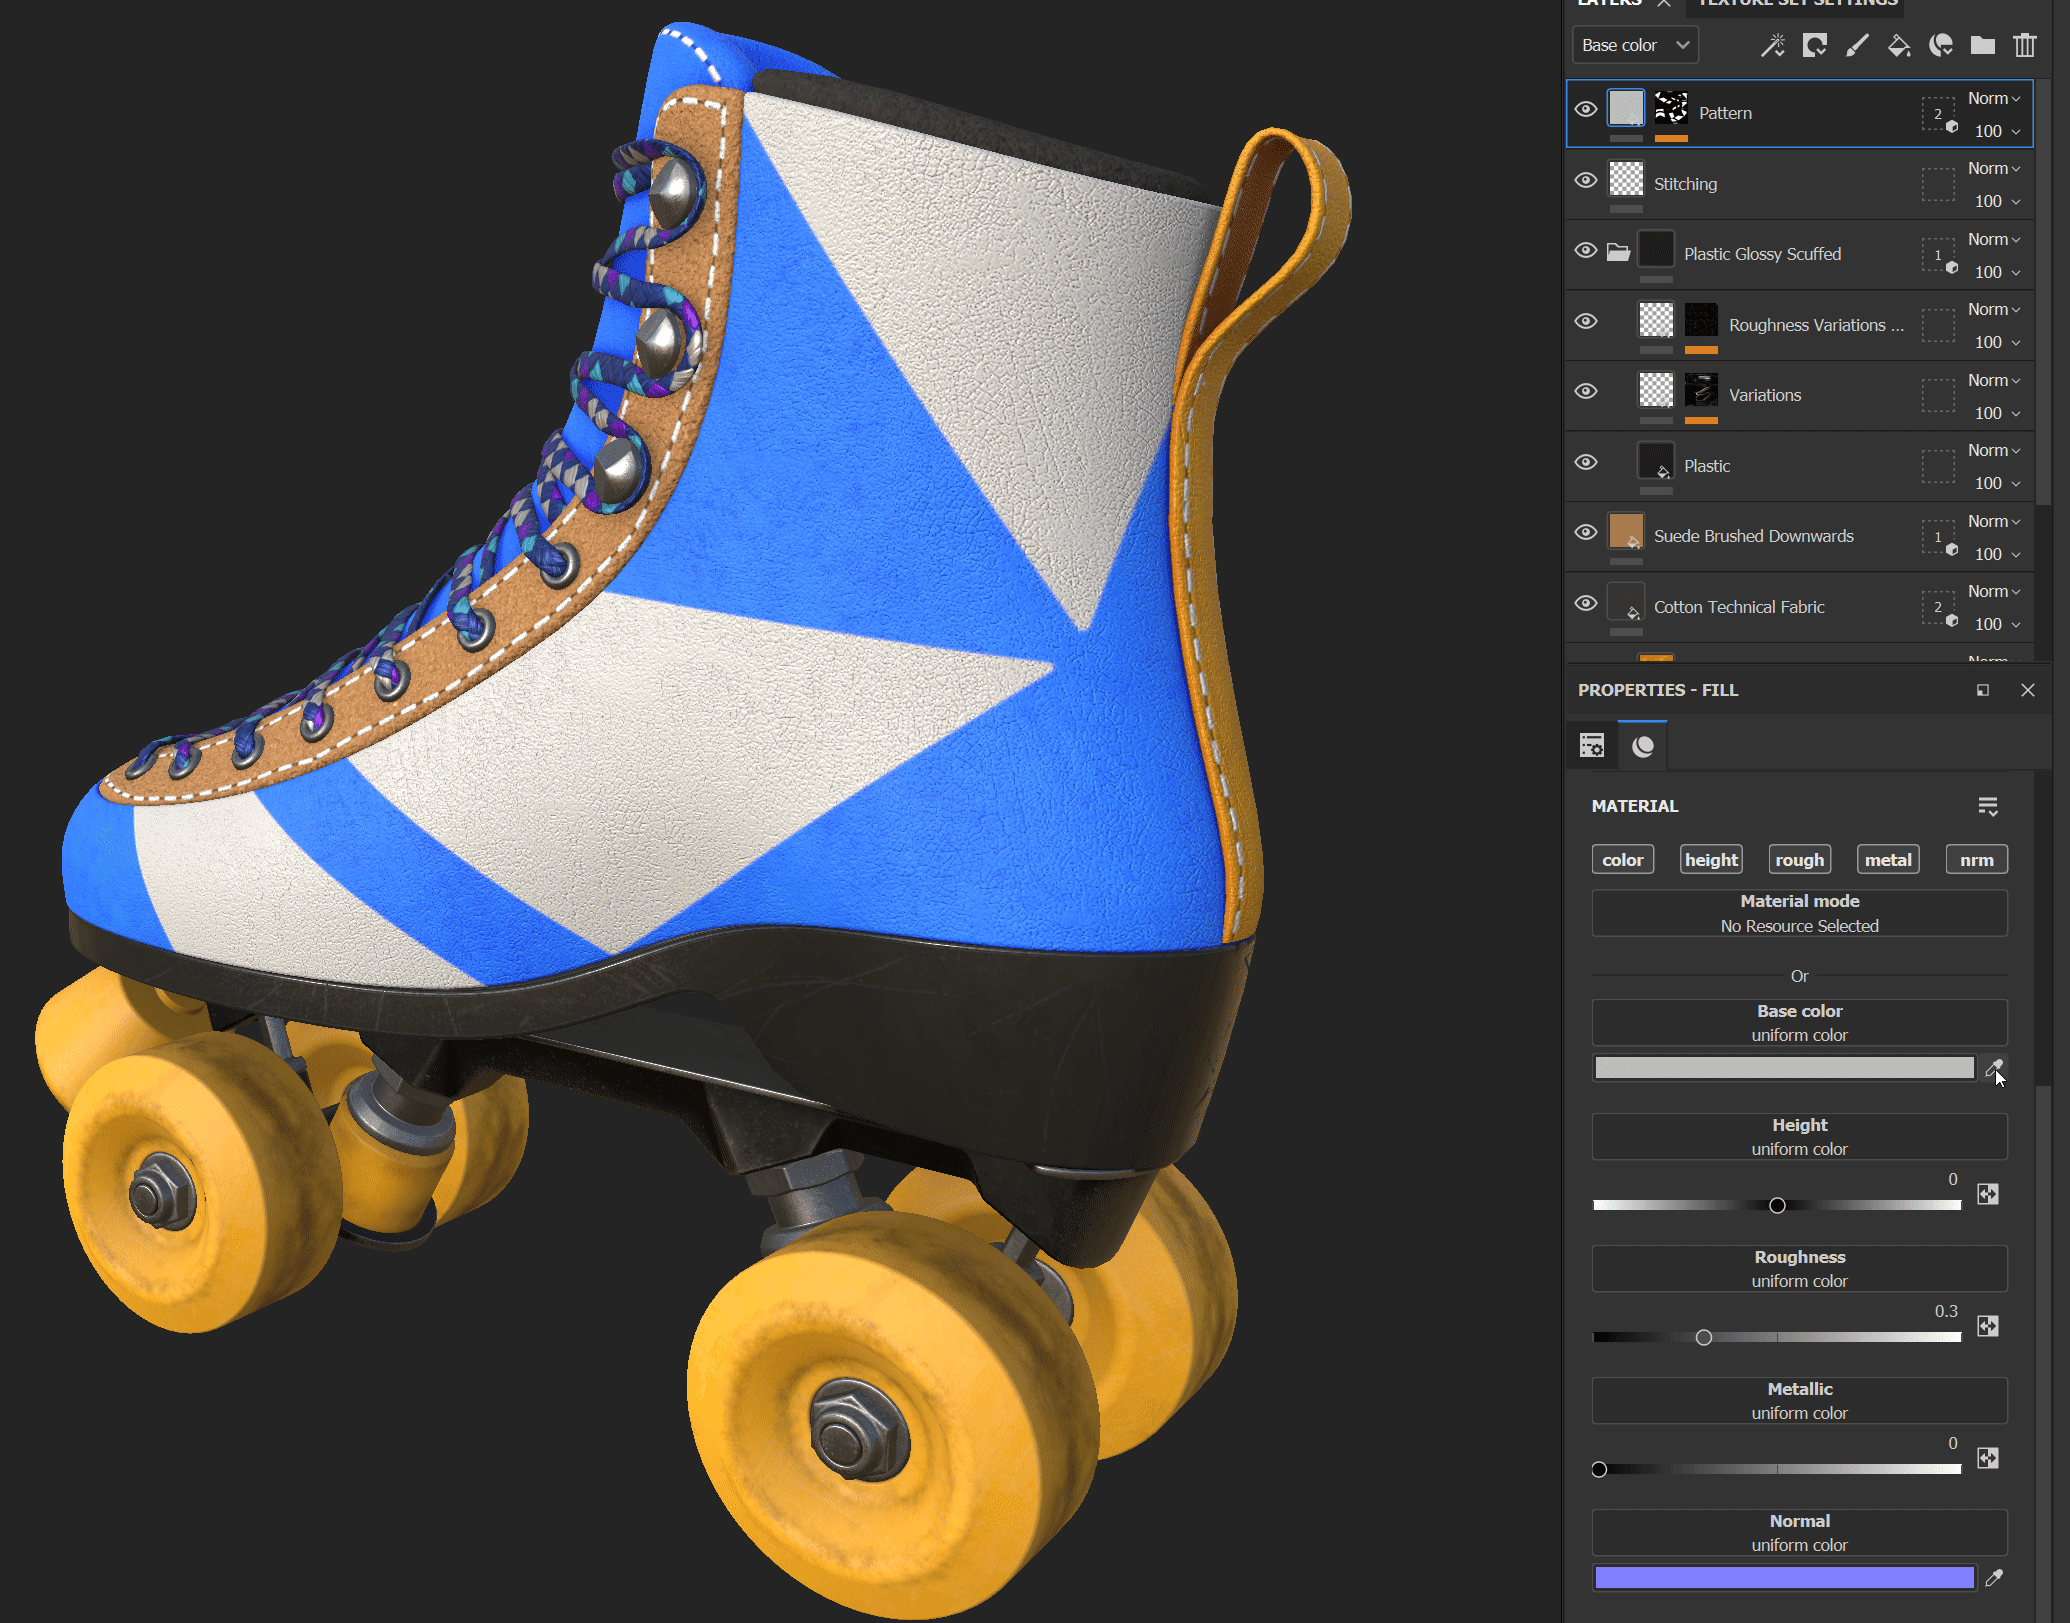2070x1623 pixels.
Task: Click the add mask icon in layers toolbar
Action: tap(1815, 46)
